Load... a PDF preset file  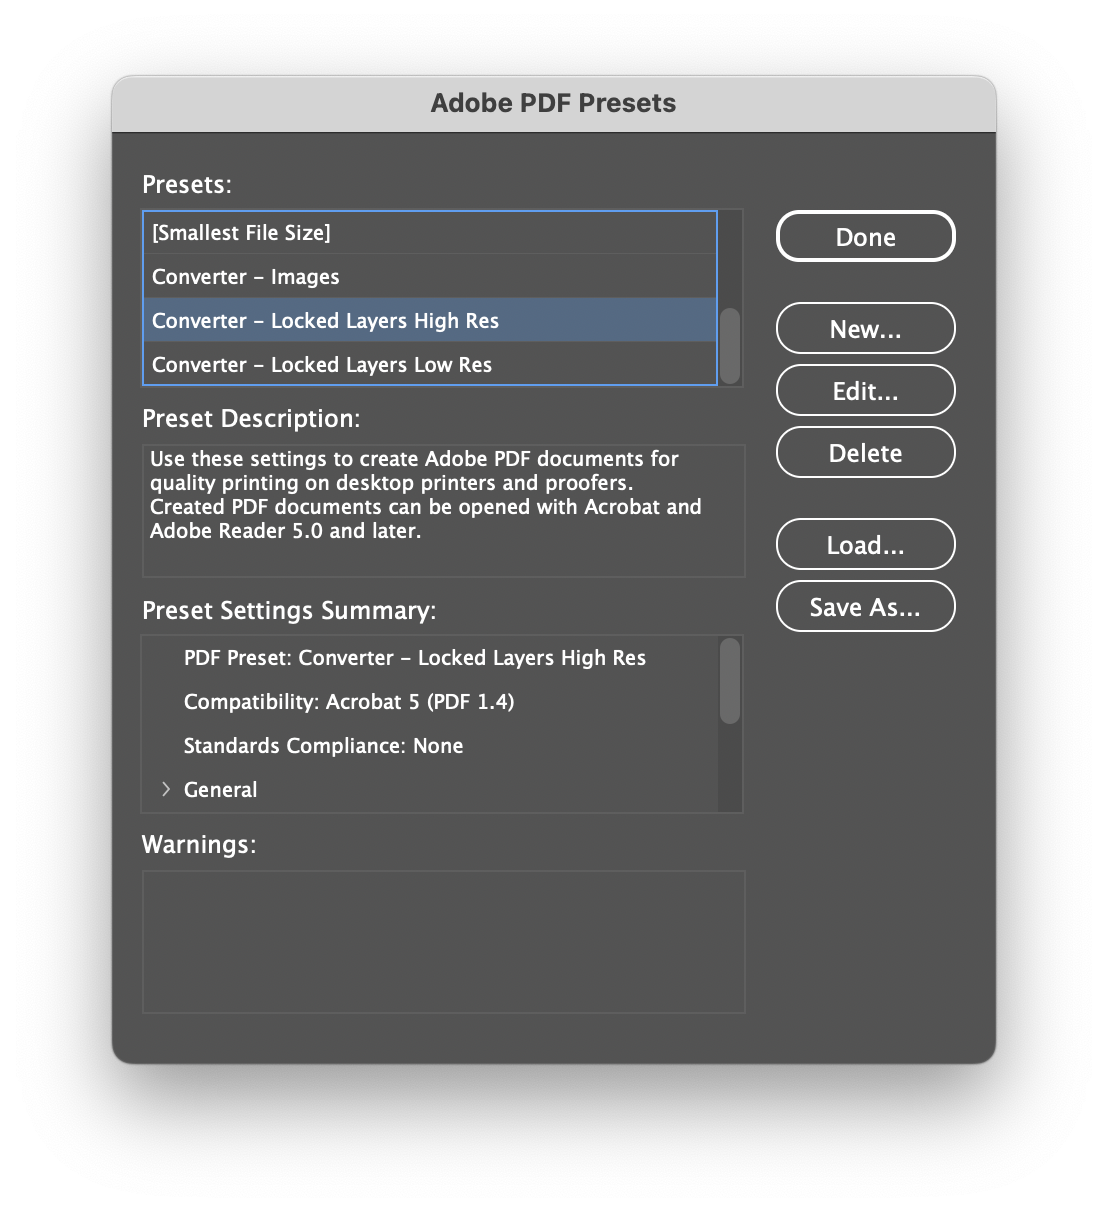pyautogui.click(x=865, y=545)
